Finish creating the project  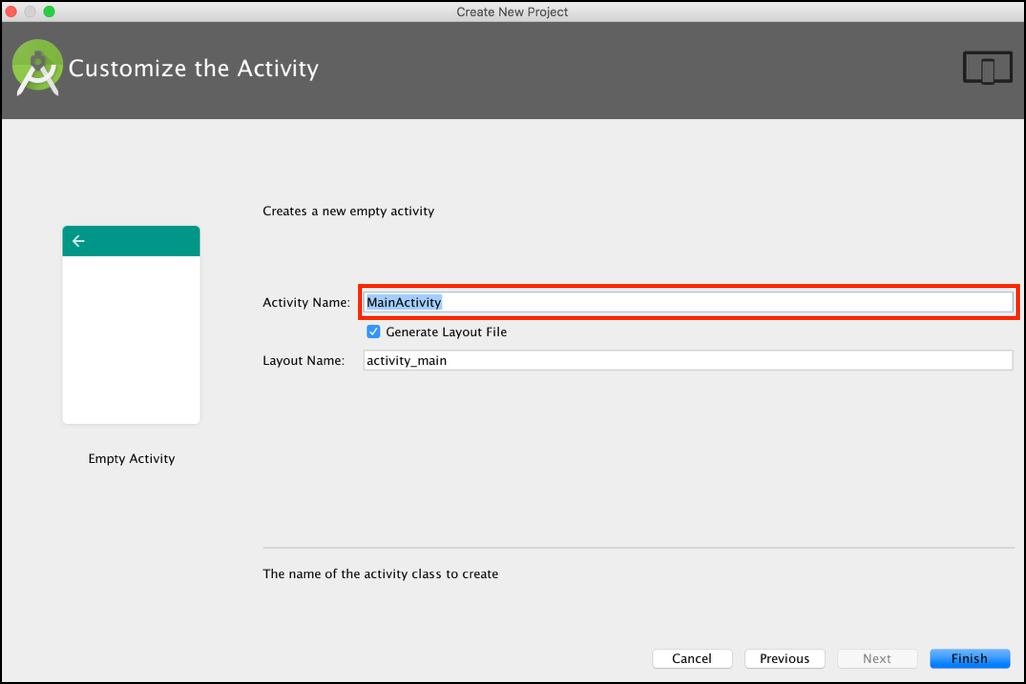coord(969,658)
